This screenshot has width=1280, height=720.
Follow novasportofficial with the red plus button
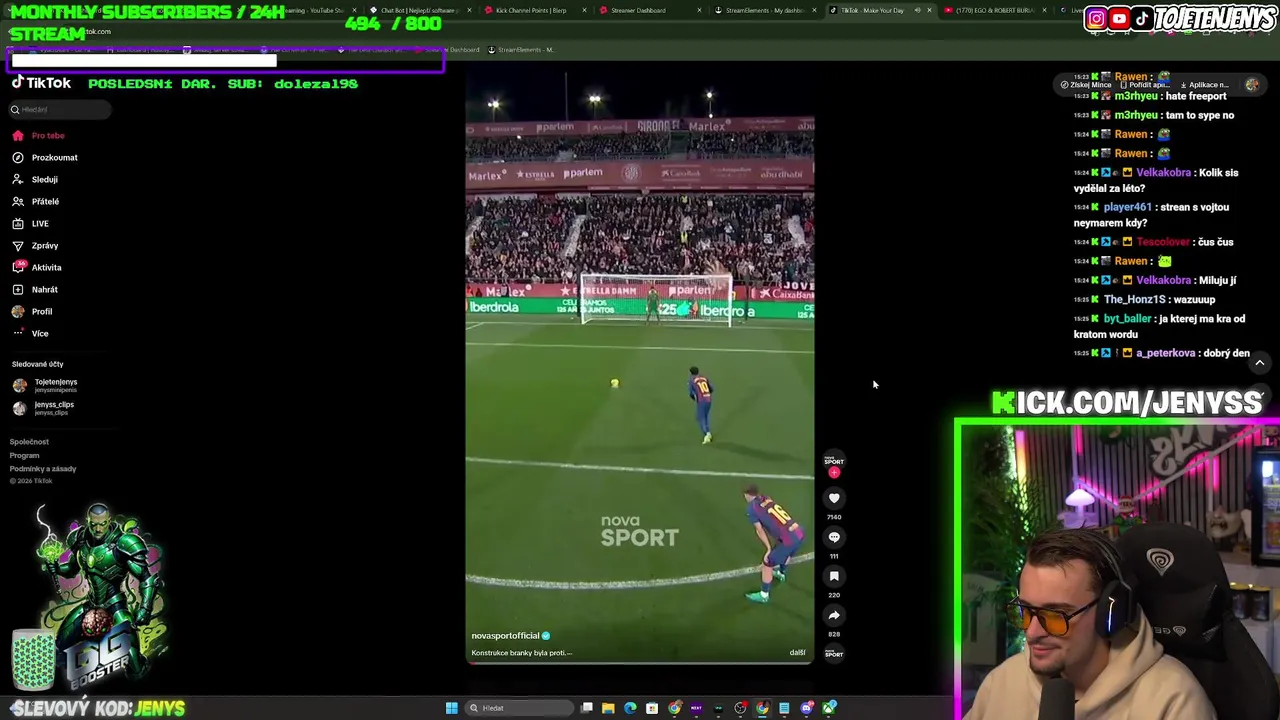point(834,473)
